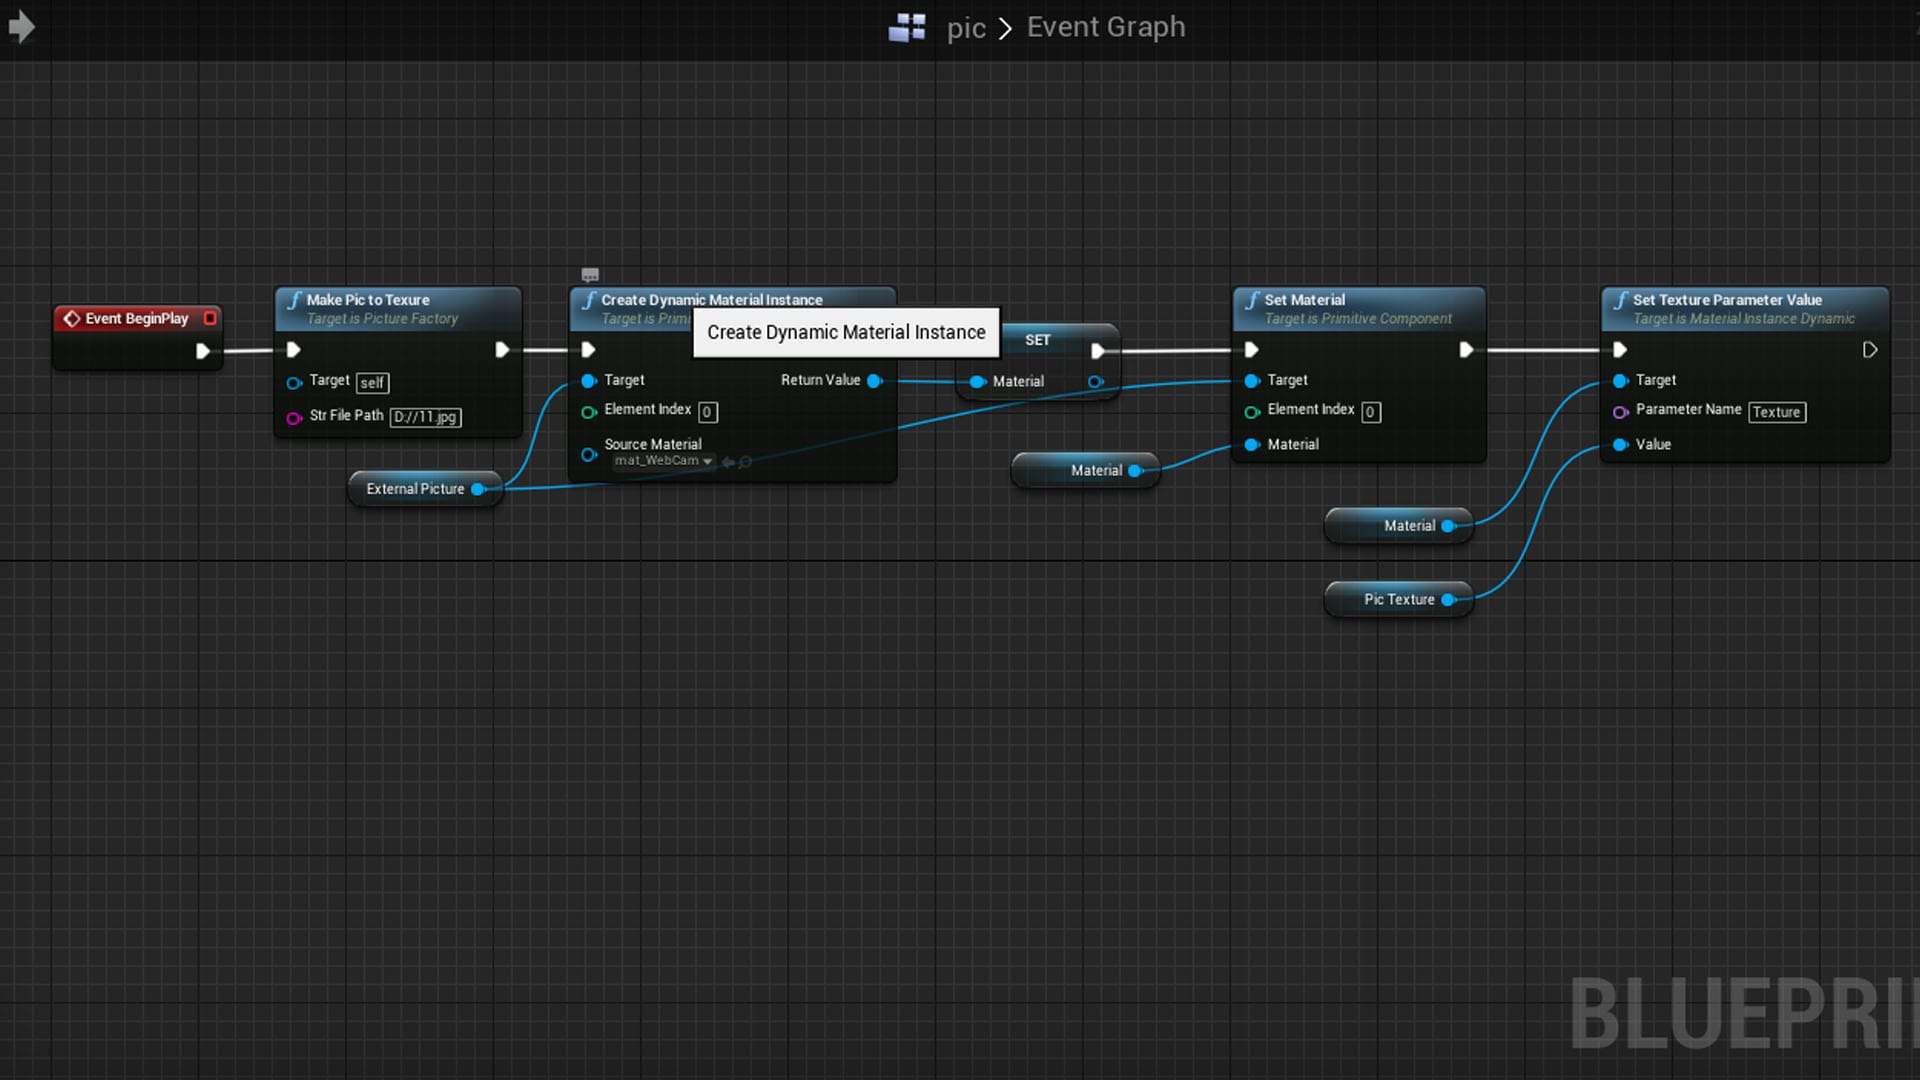Screen dimensions: 1920x1080
Task: Click the red delegate square on Event BeginPlay
Action: click(210, 318)
